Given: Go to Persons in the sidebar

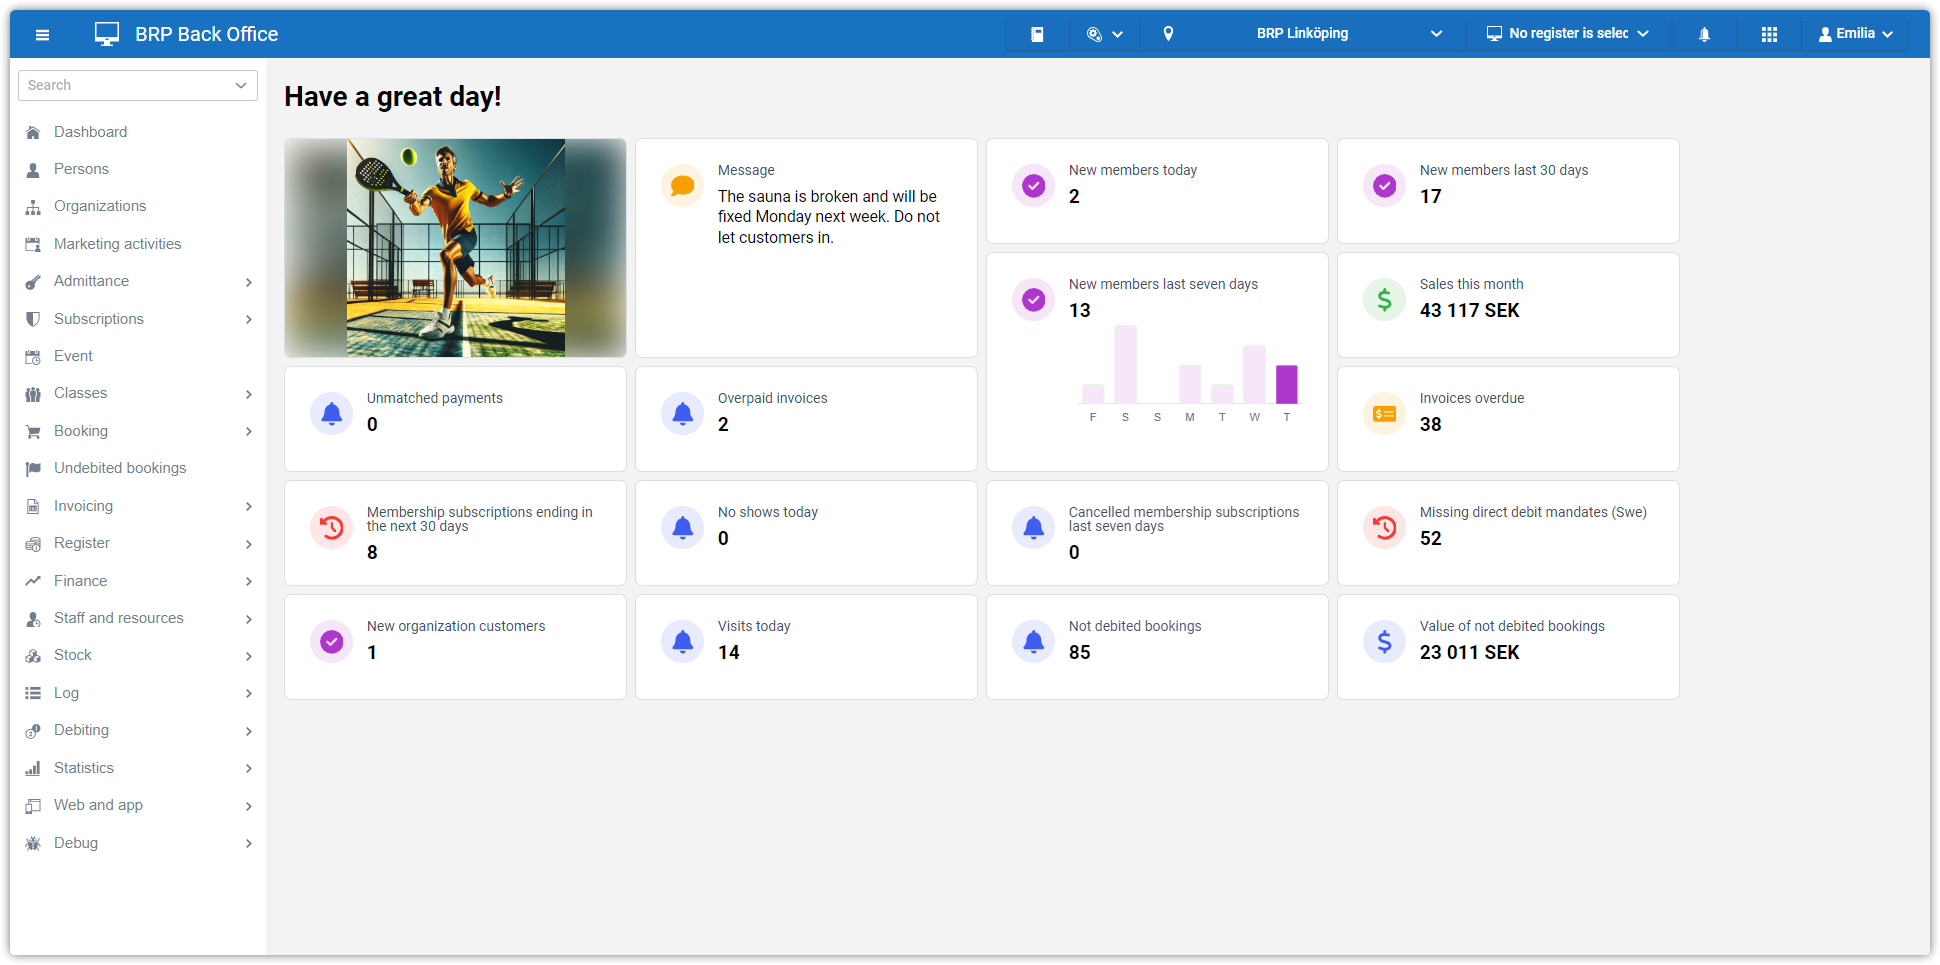Looking at the screenshot, I should pyautogui.click(x=81, y=169).
